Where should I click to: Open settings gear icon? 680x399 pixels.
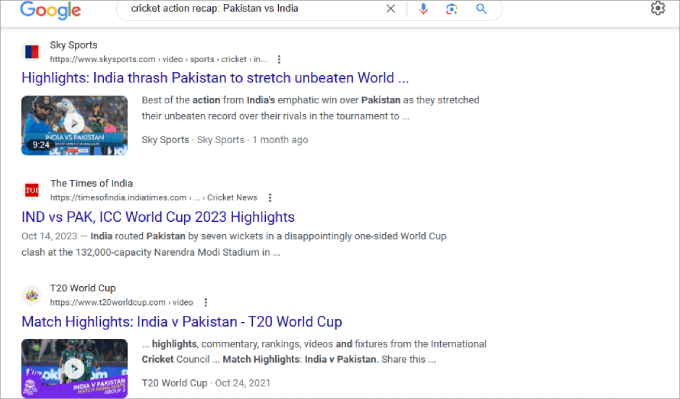tap(657, 8)
